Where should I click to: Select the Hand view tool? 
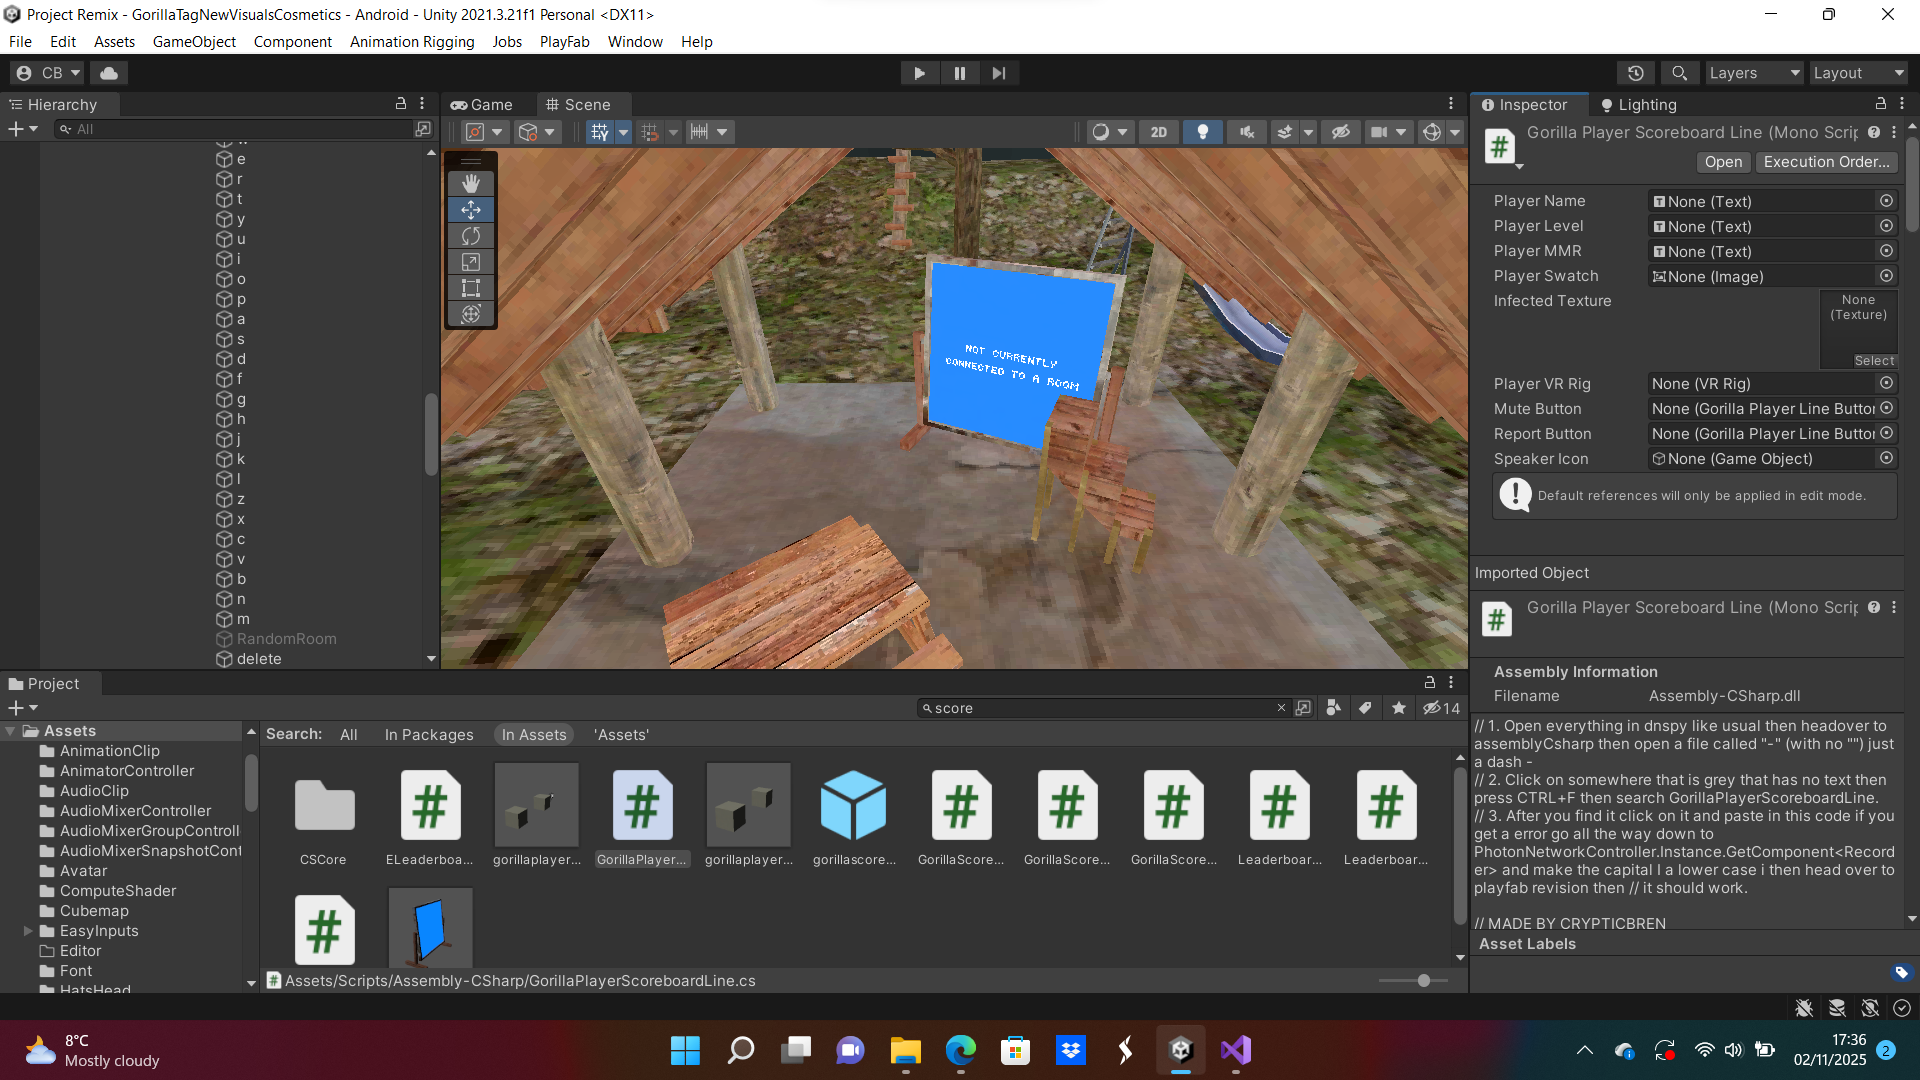coord(471,184)
